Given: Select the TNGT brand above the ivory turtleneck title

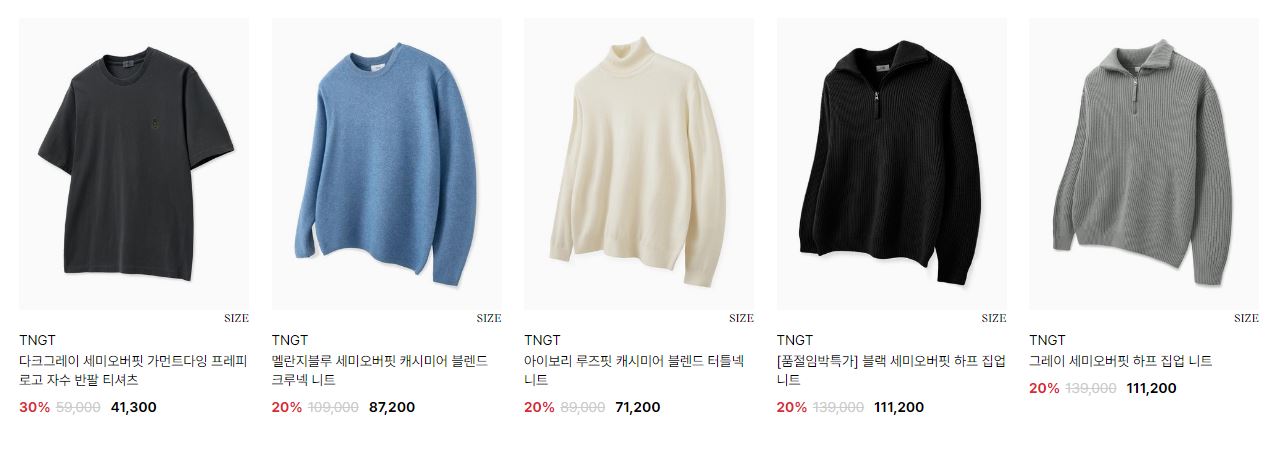Looking at the screenshot, I should [542, 340].
